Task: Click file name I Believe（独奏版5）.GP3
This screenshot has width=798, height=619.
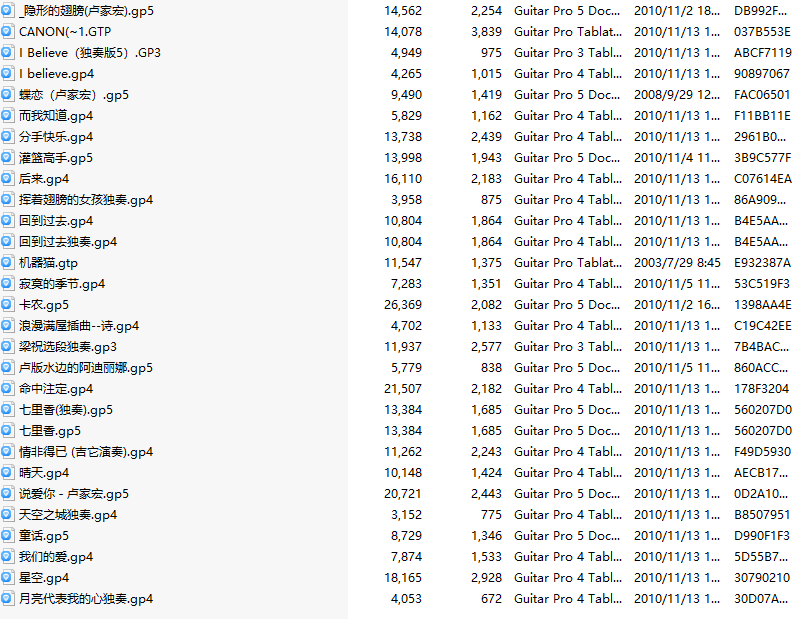Action: pos(90,53)
